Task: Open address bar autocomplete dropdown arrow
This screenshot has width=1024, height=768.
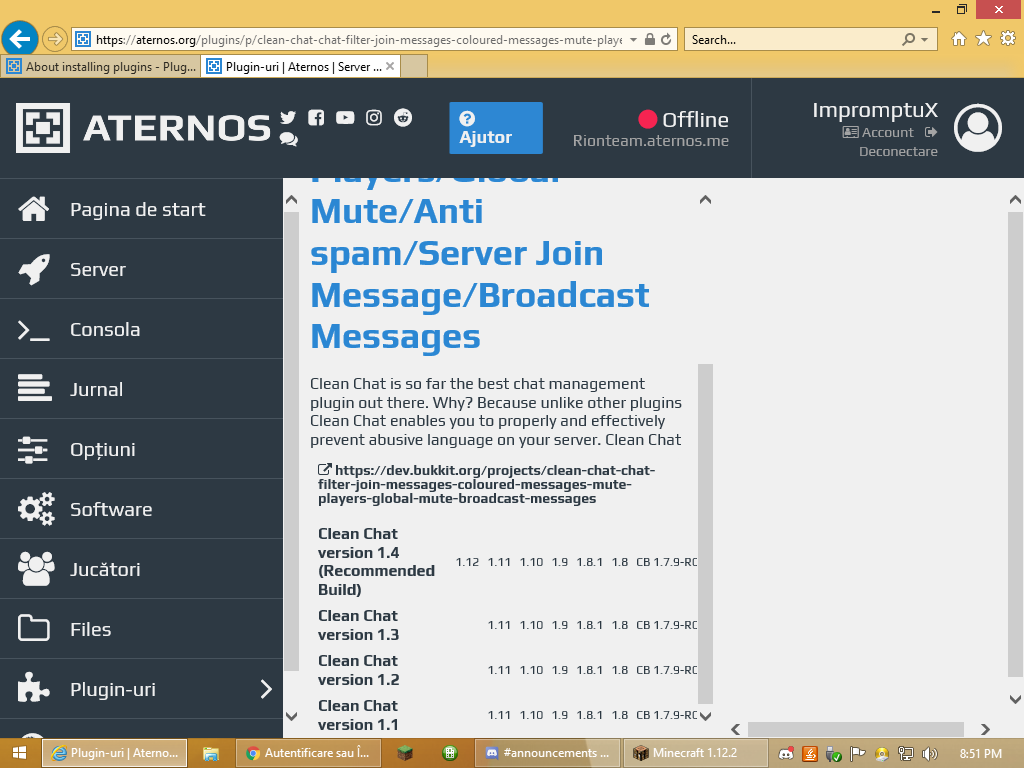Action: [x=633, y=40]
